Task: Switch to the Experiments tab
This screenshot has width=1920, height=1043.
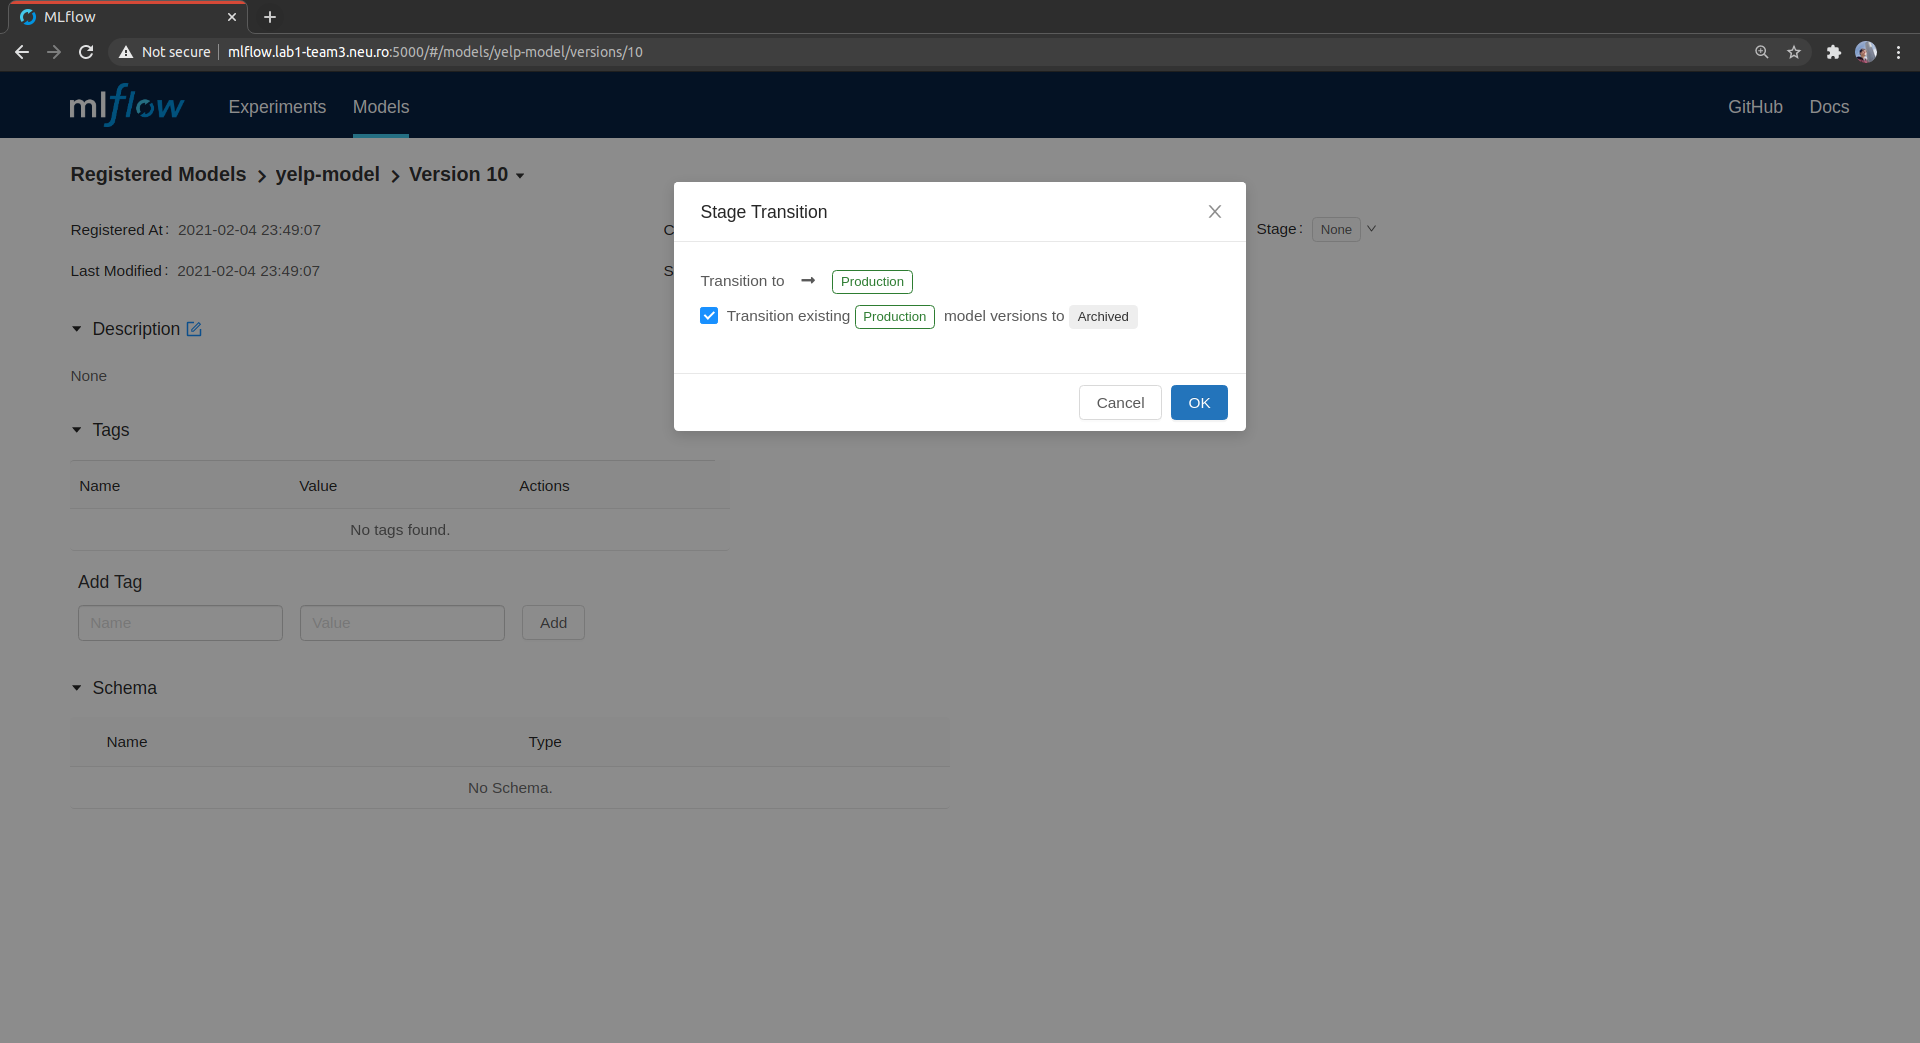Action: (x=277, y=107)
